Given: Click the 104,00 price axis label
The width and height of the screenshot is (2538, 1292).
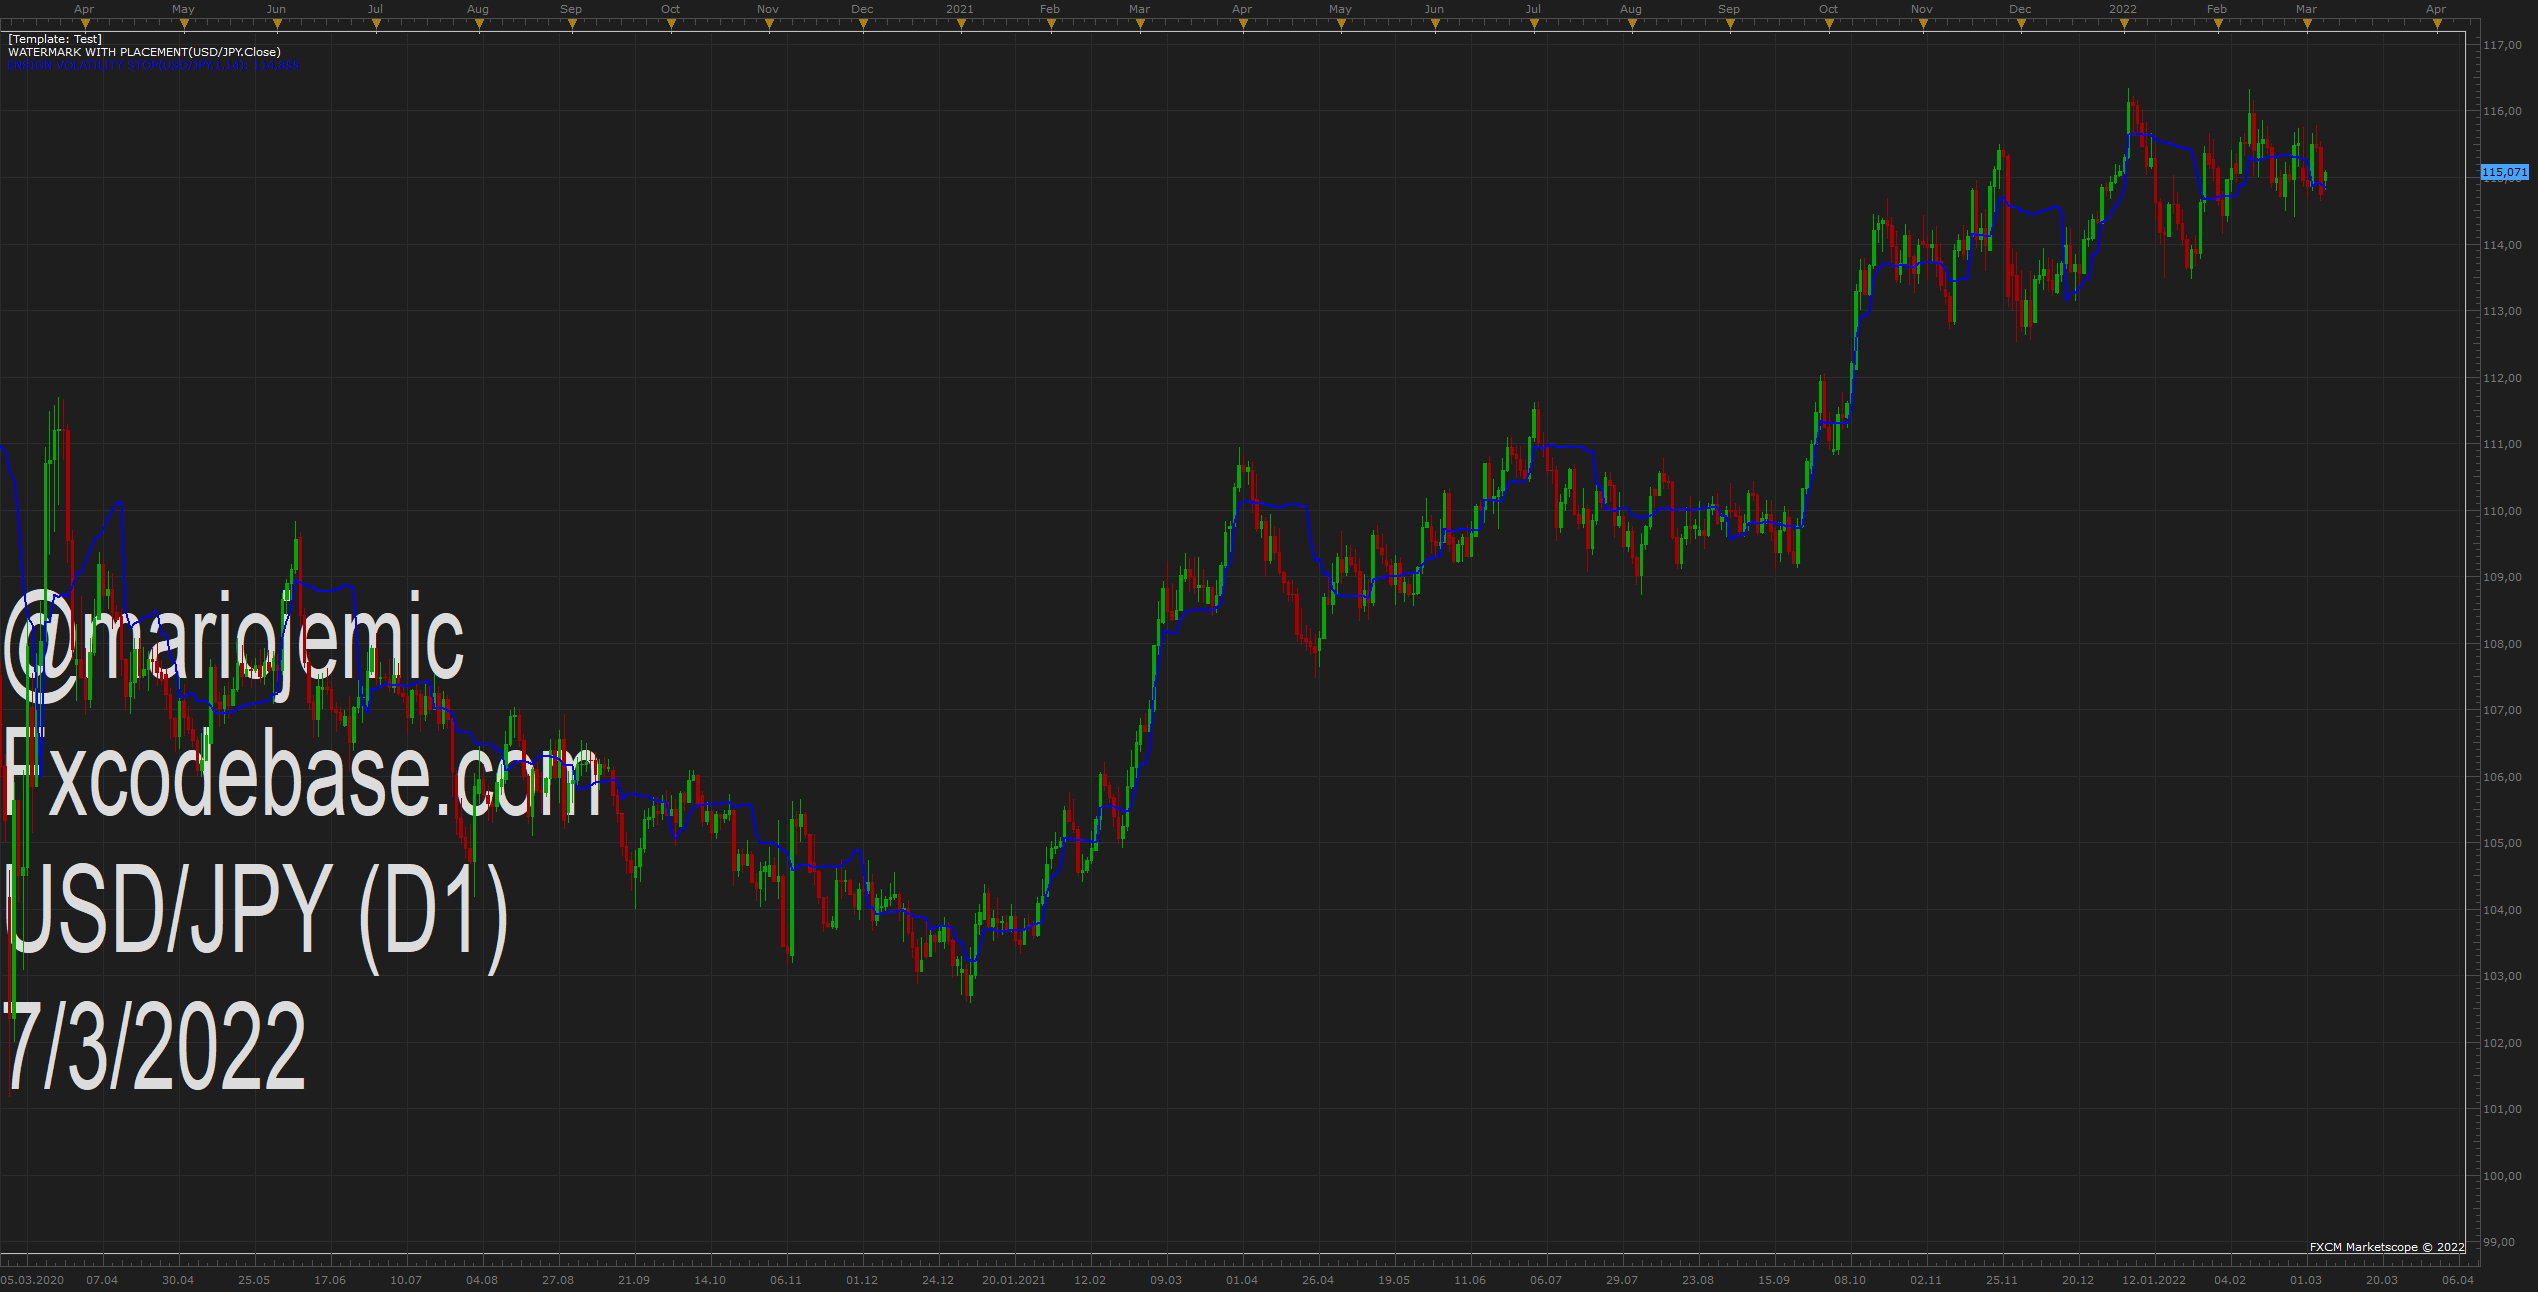Looking at the screenshot, I should [x=2502, y=910].
